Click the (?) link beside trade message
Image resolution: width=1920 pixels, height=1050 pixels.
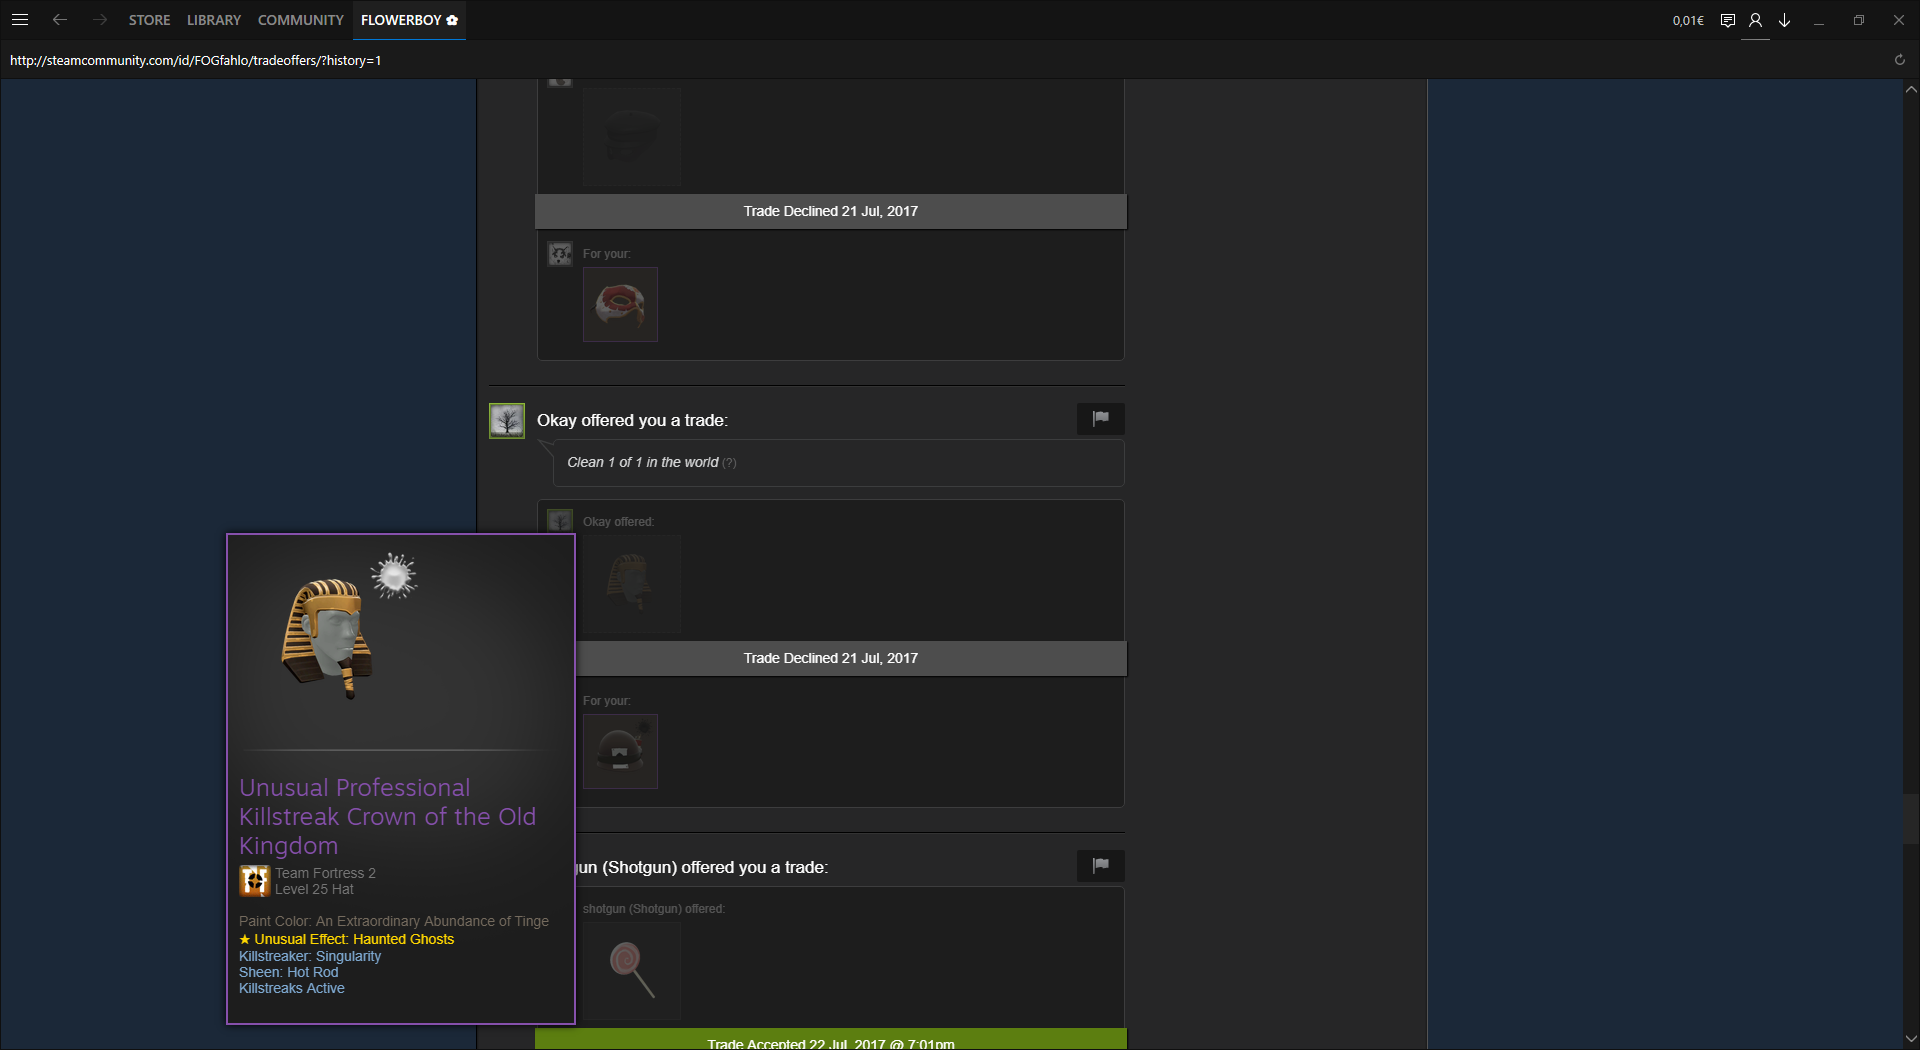(729, 463)
